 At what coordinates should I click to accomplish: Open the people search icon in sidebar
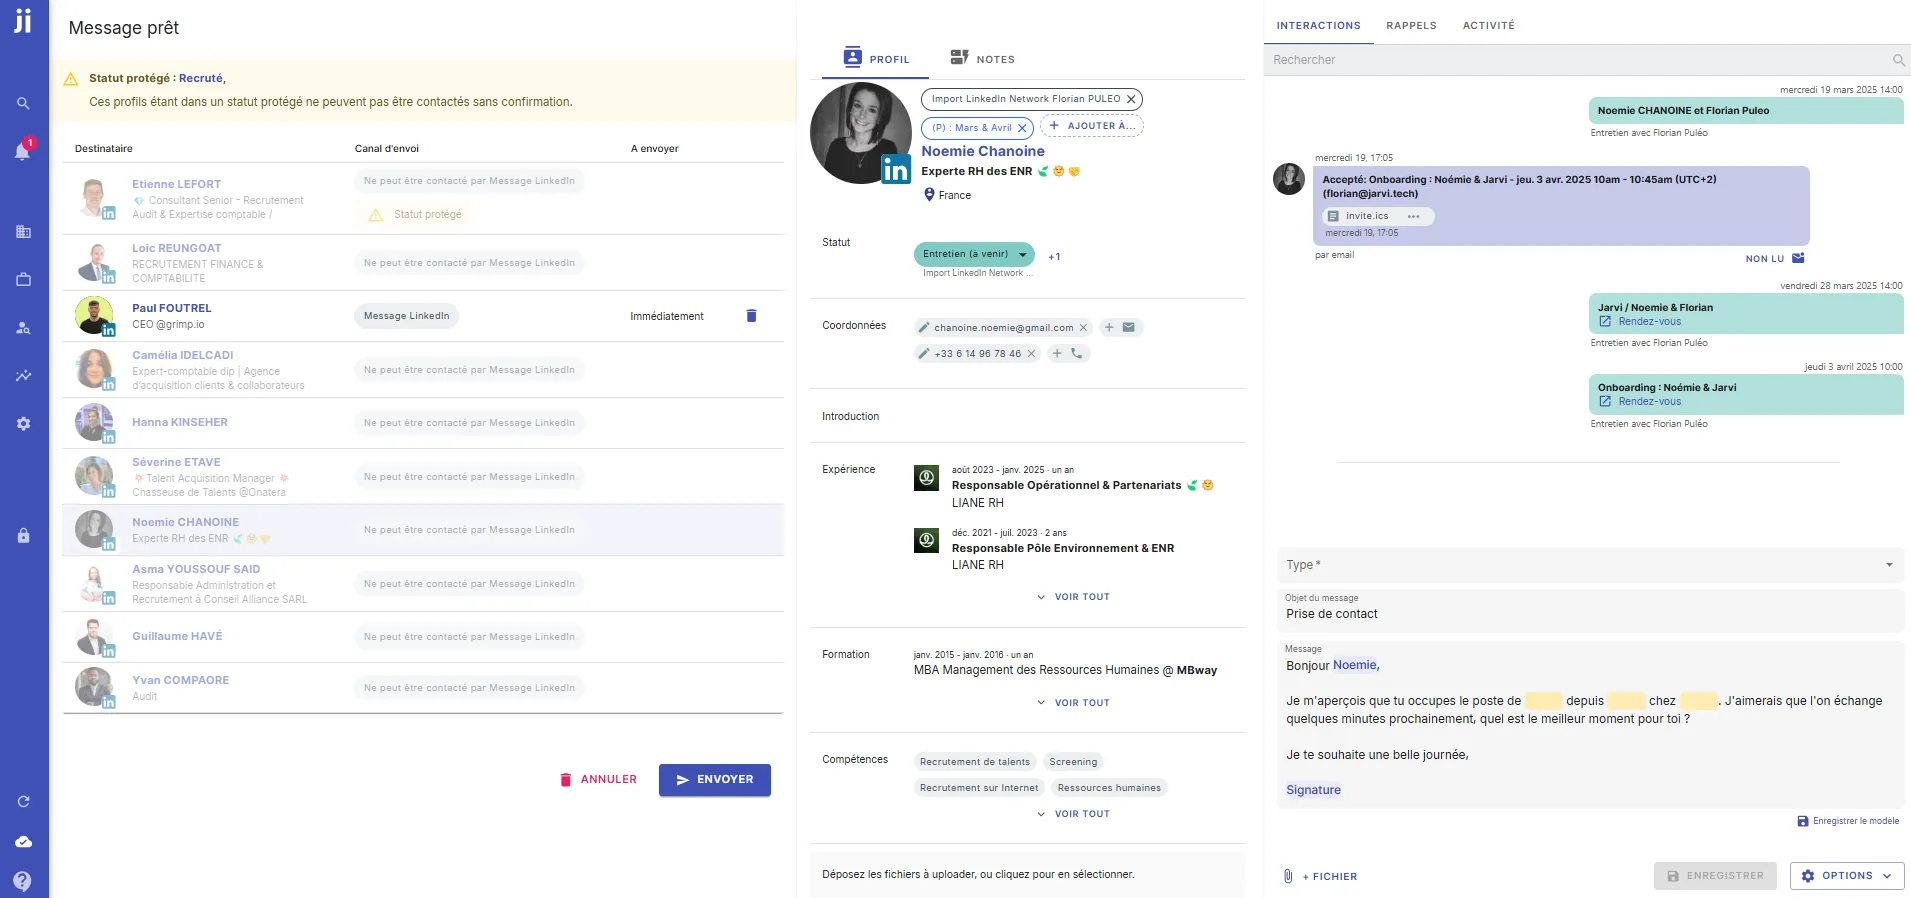(x=23, y=328)
